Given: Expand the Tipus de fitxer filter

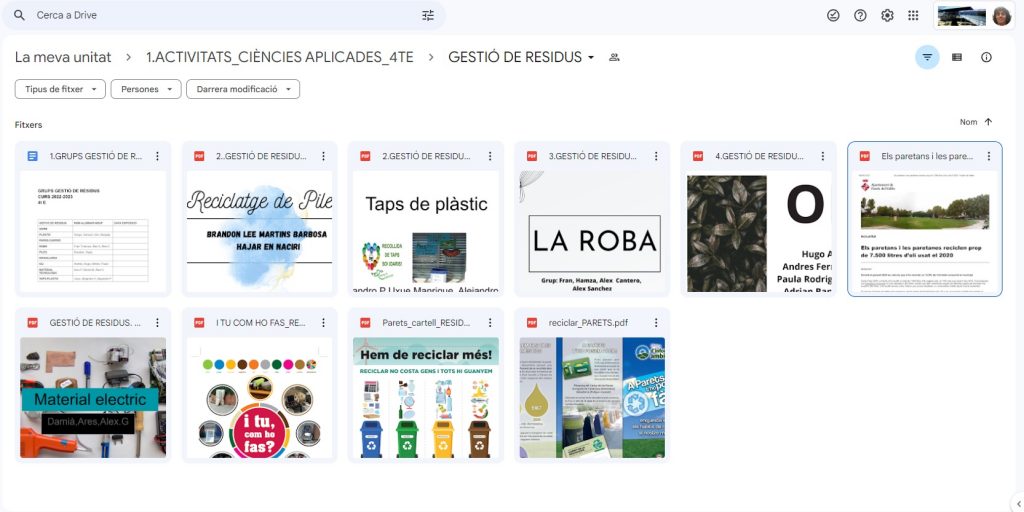Looking at the screenshot, I should pyautogui.click(x=60, y=89).
